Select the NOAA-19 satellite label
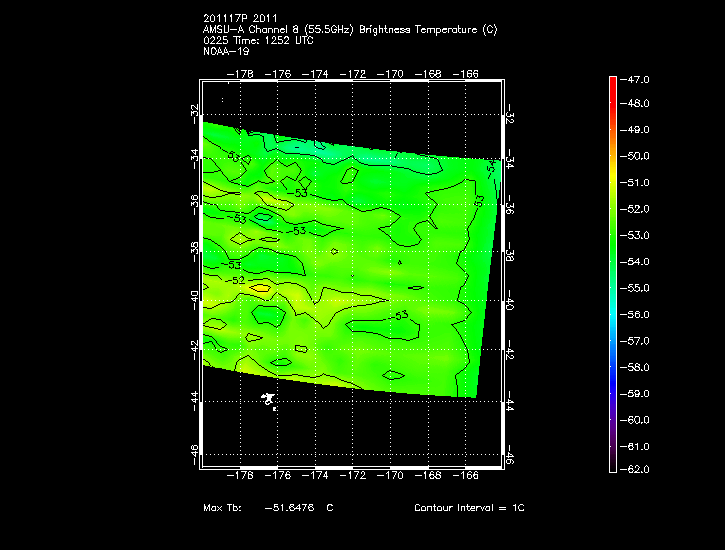725x550 pixels. point(225,52)
